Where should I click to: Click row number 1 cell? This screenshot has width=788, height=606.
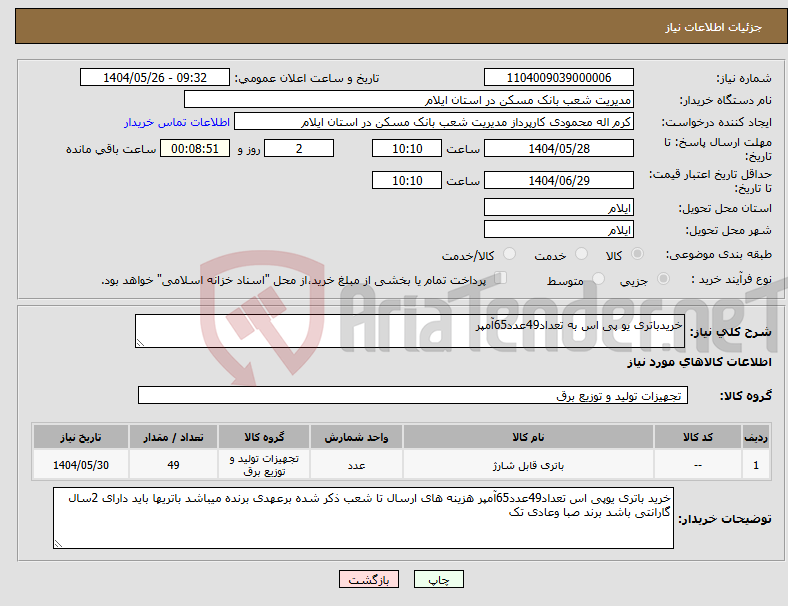pos(755,465)
